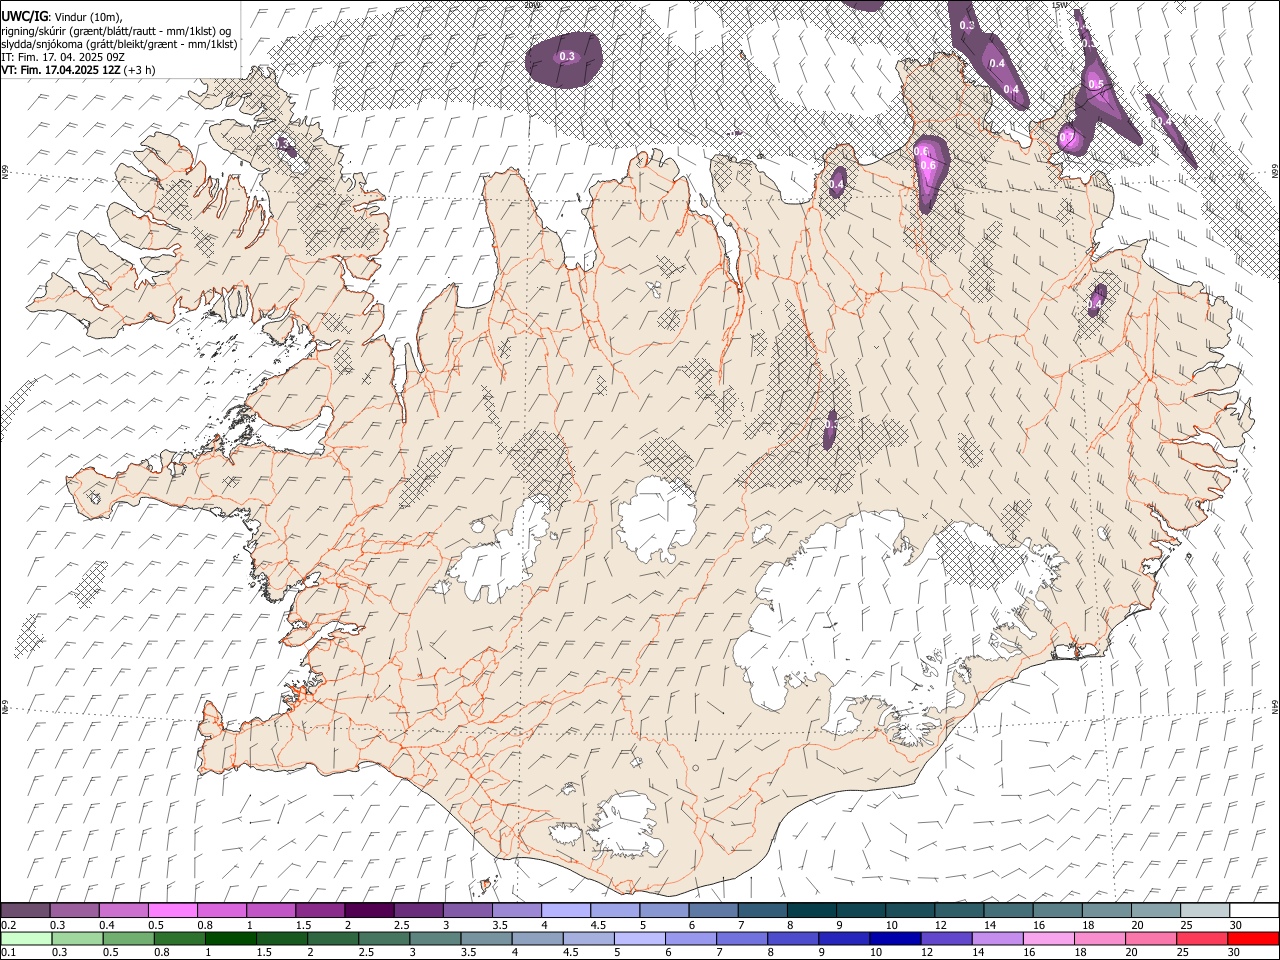Pick the darkest purple 2 snow legend swatch
1280x960 pixels.
[x=369, y=911]
